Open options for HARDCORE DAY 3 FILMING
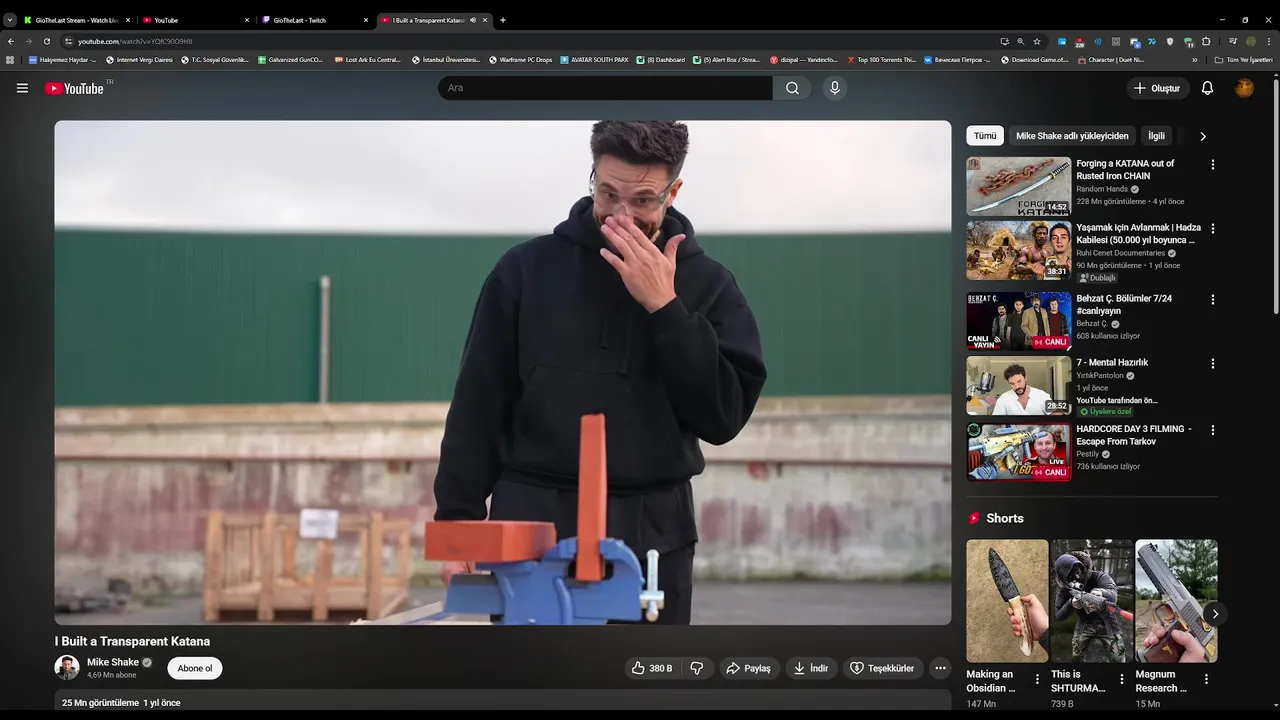 point(1213,430)
